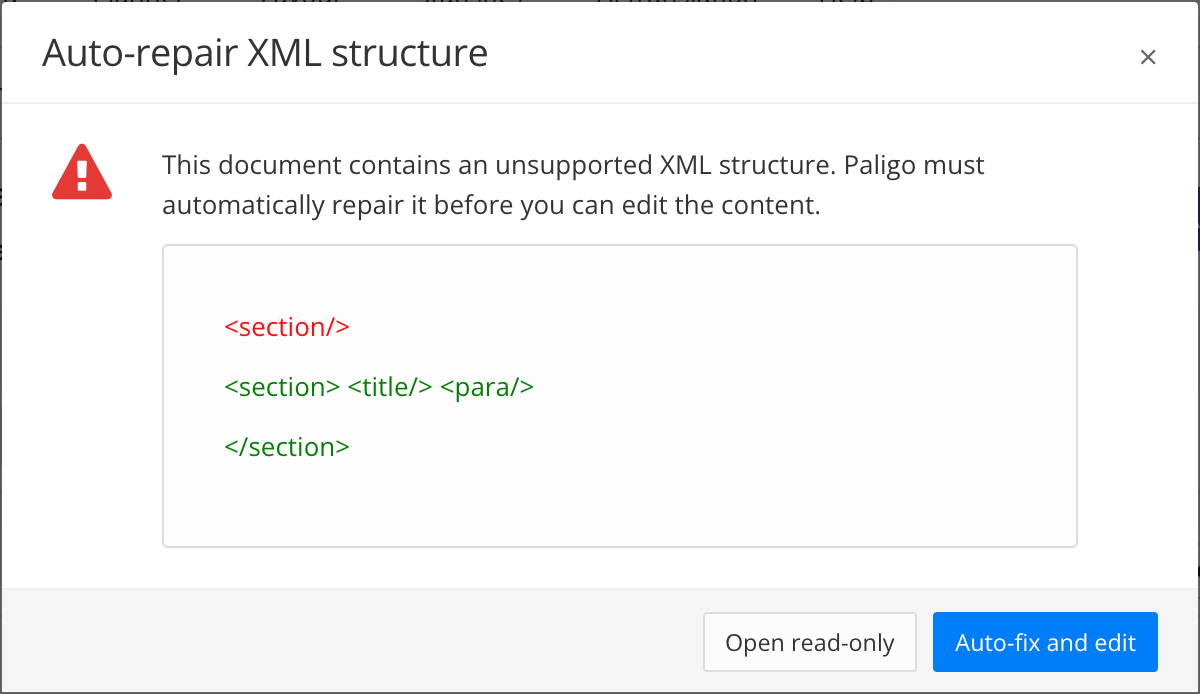Click the dialog footer area

[x=350, y=642]
